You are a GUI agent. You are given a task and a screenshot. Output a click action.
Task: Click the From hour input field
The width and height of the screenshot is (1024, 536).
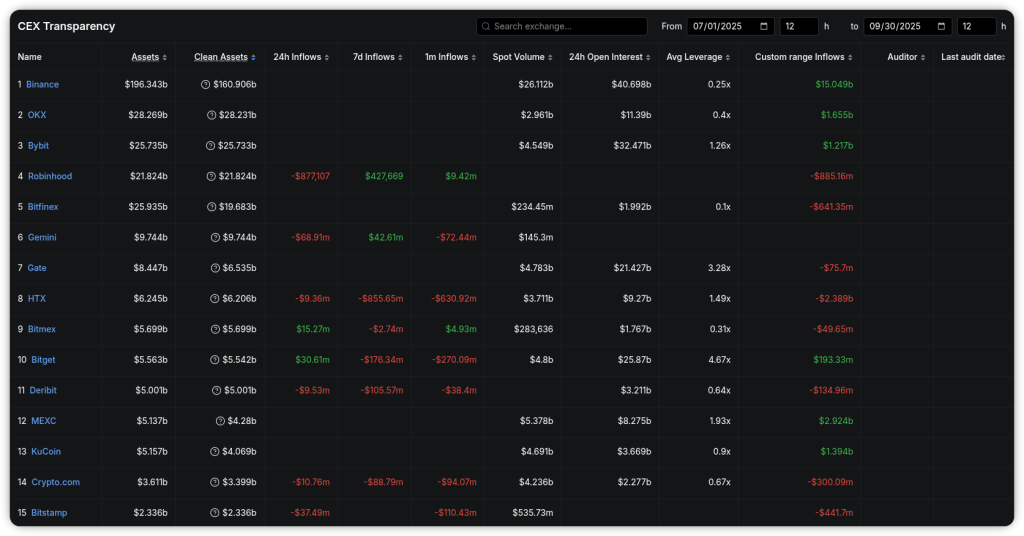(x=799, y=26)
